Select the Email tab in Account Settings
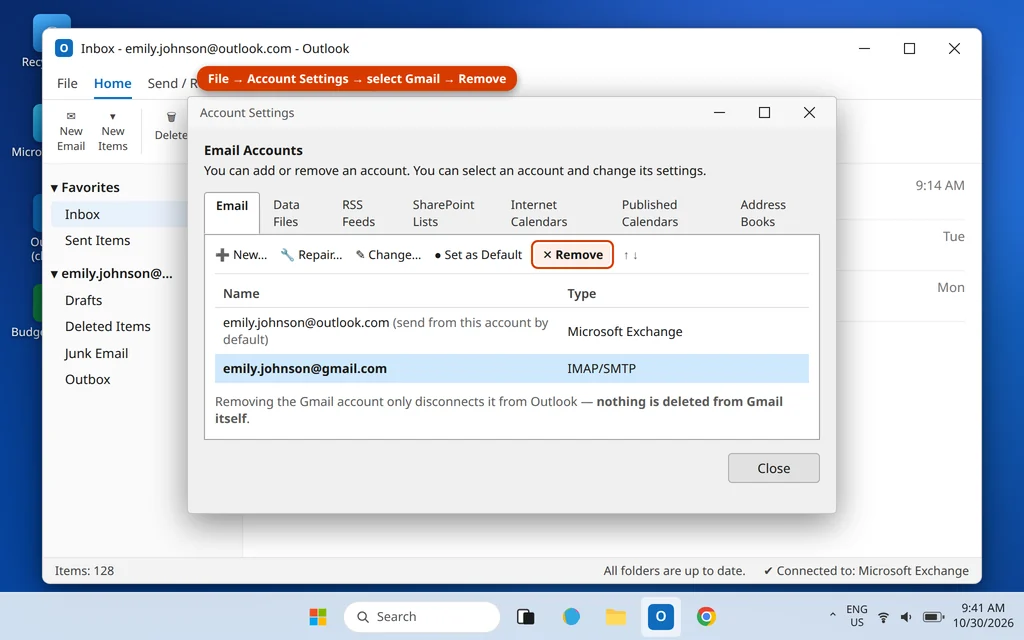This screenshot has width=1024, height=640. 232,213
